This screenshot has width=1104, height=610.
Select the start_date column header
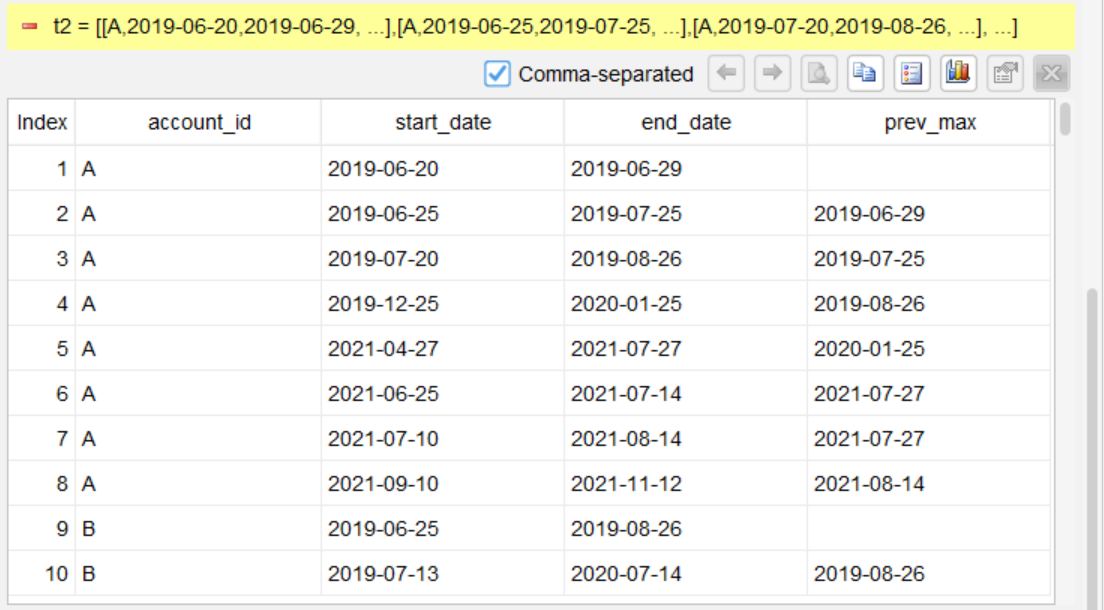click(x=443, y=123)
